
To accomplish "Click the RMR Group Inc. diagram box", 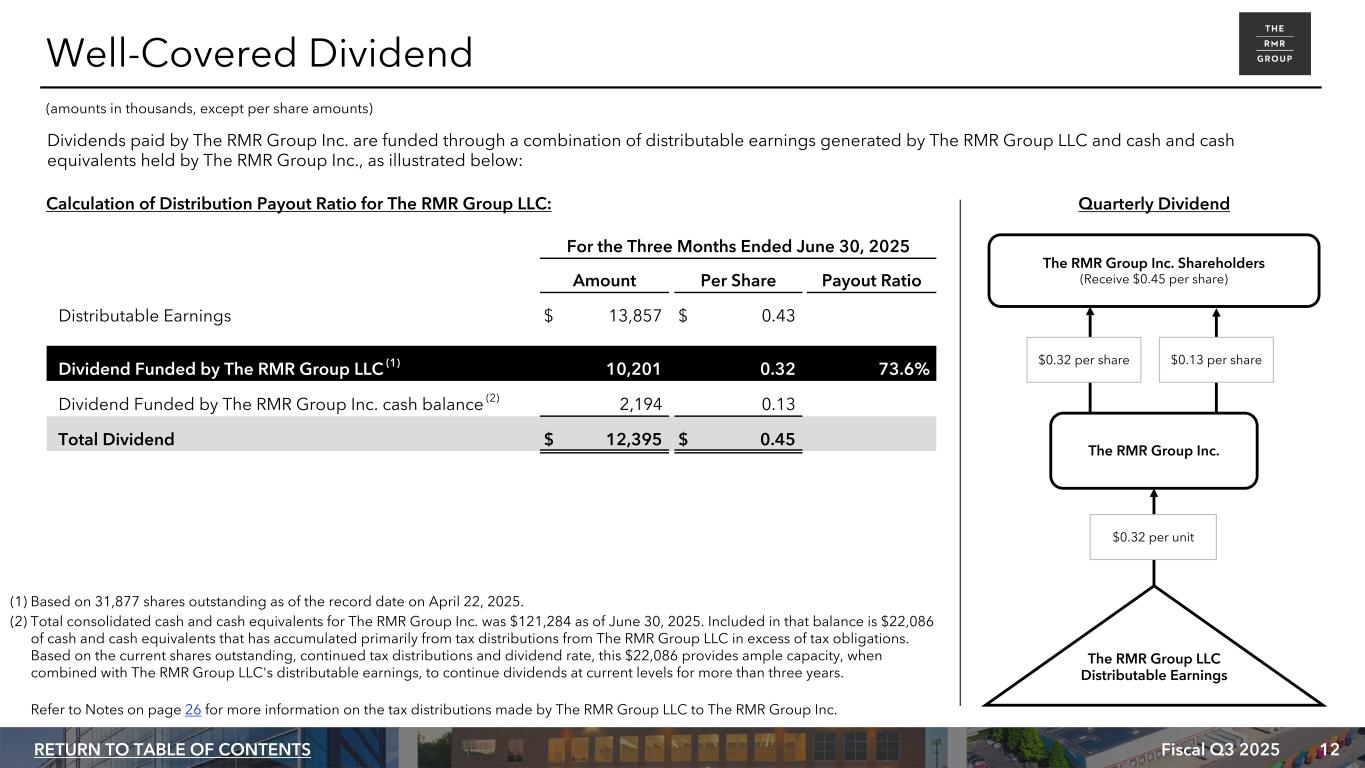I will [x=1153, y=451].
